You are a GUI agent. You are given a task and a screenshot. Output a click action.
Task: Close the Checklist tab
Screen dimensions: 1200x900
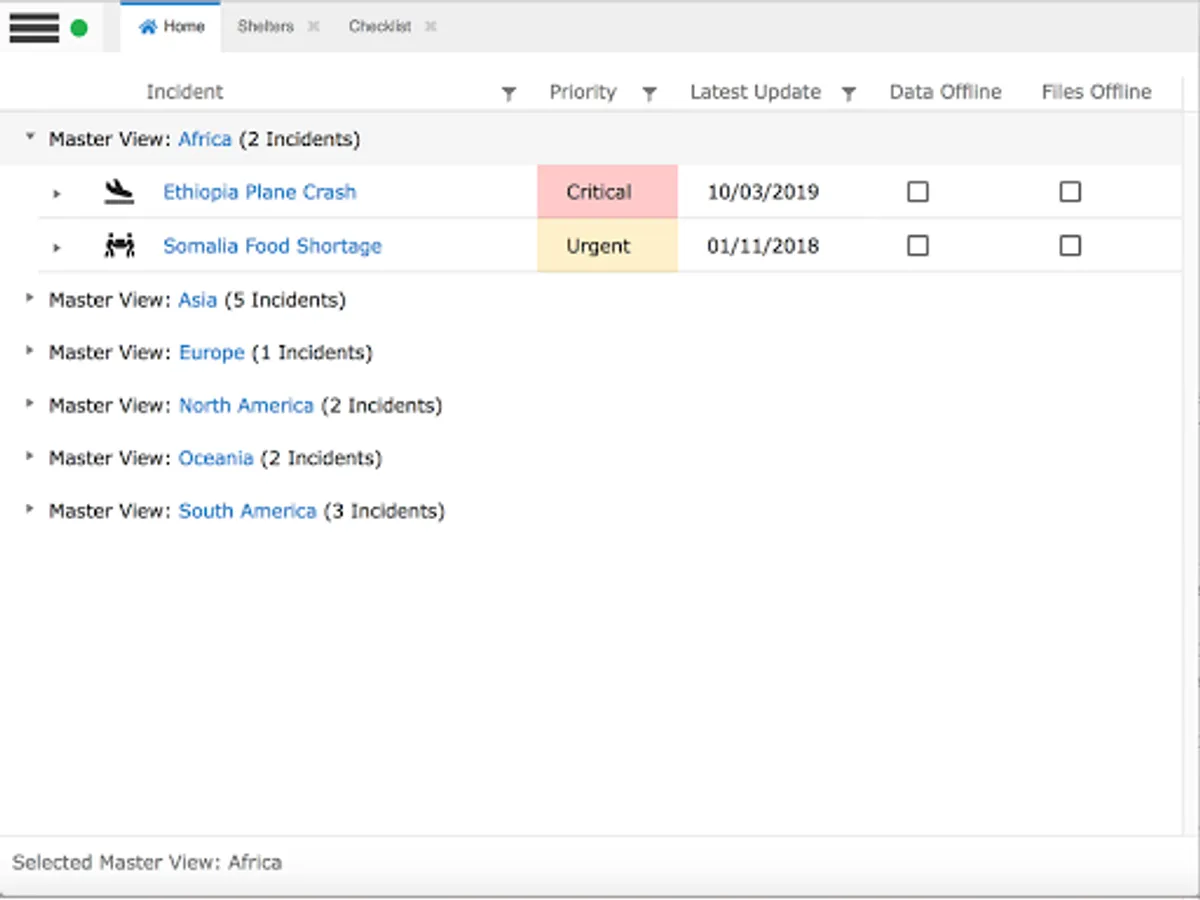pos(430,27)
